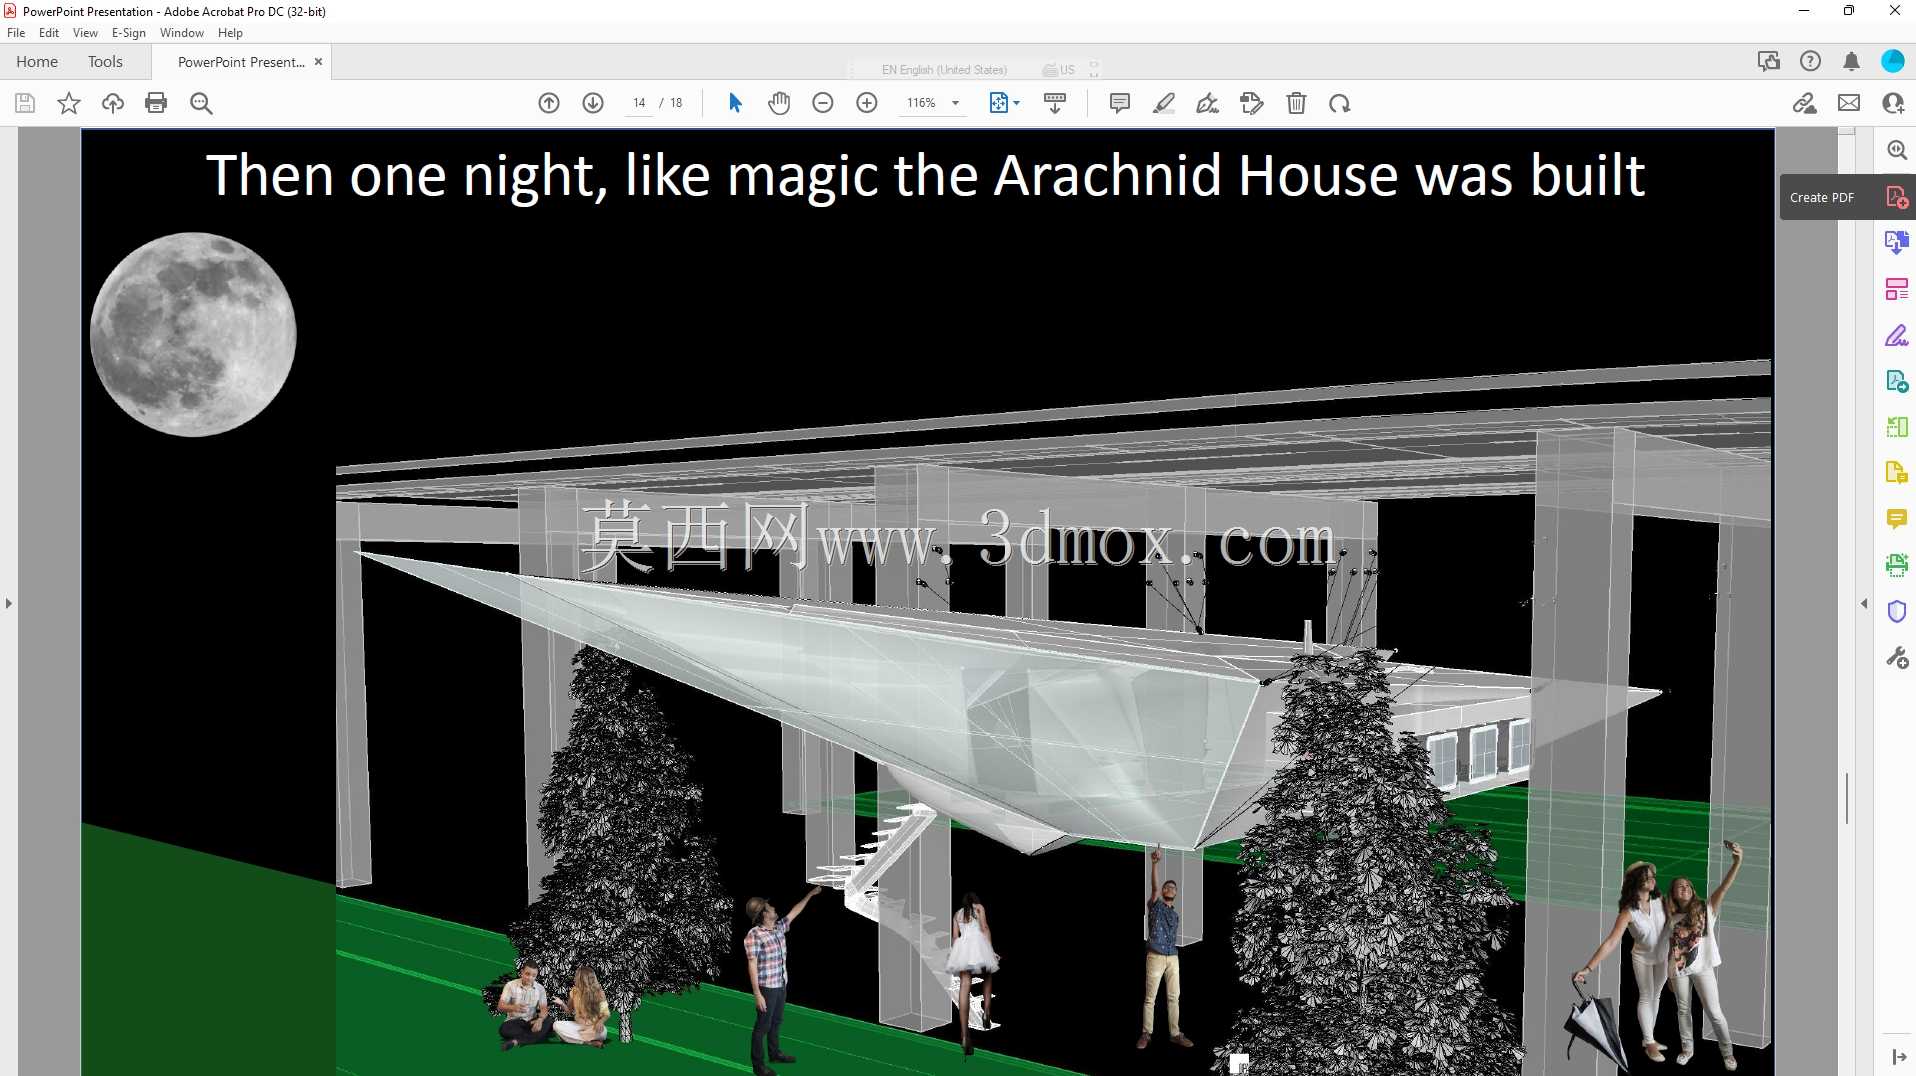Upload the file to cloud storage
This screenshot has width=1916, height=1076.
[112, 103]
